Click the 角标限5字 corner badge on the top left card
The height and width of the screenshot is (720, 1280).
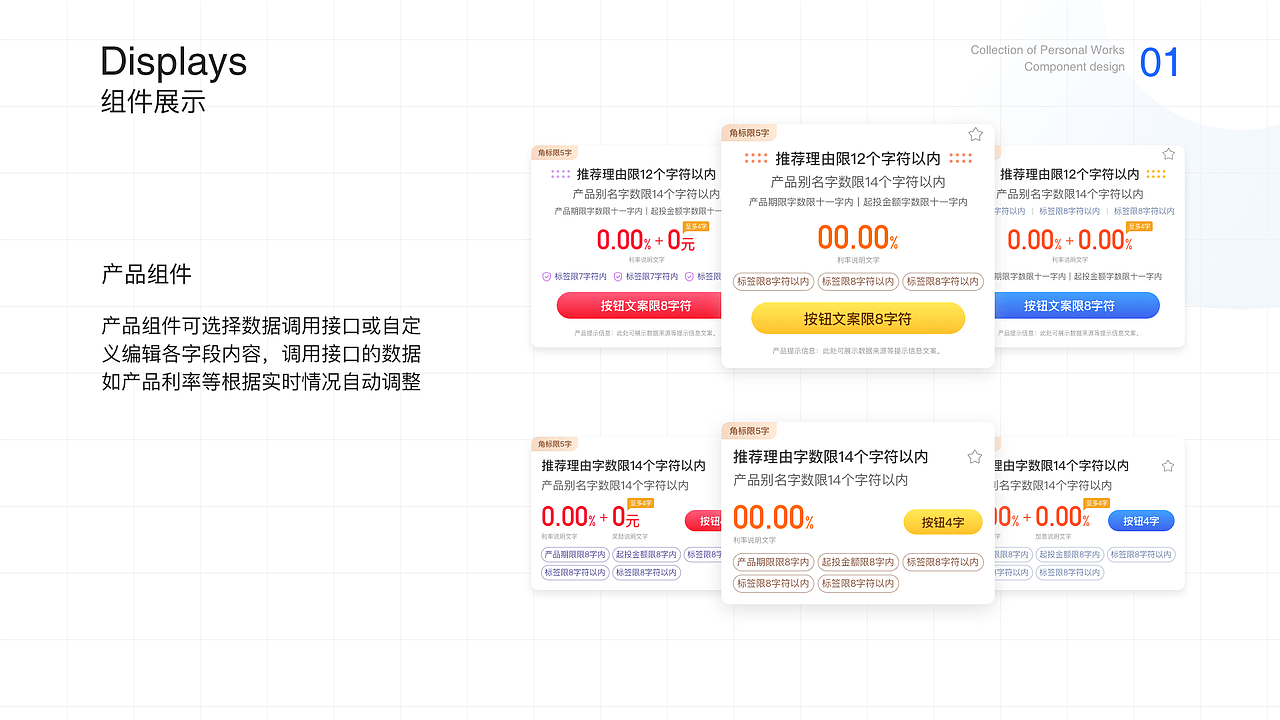pyautogui.click(x=555, y=153)
